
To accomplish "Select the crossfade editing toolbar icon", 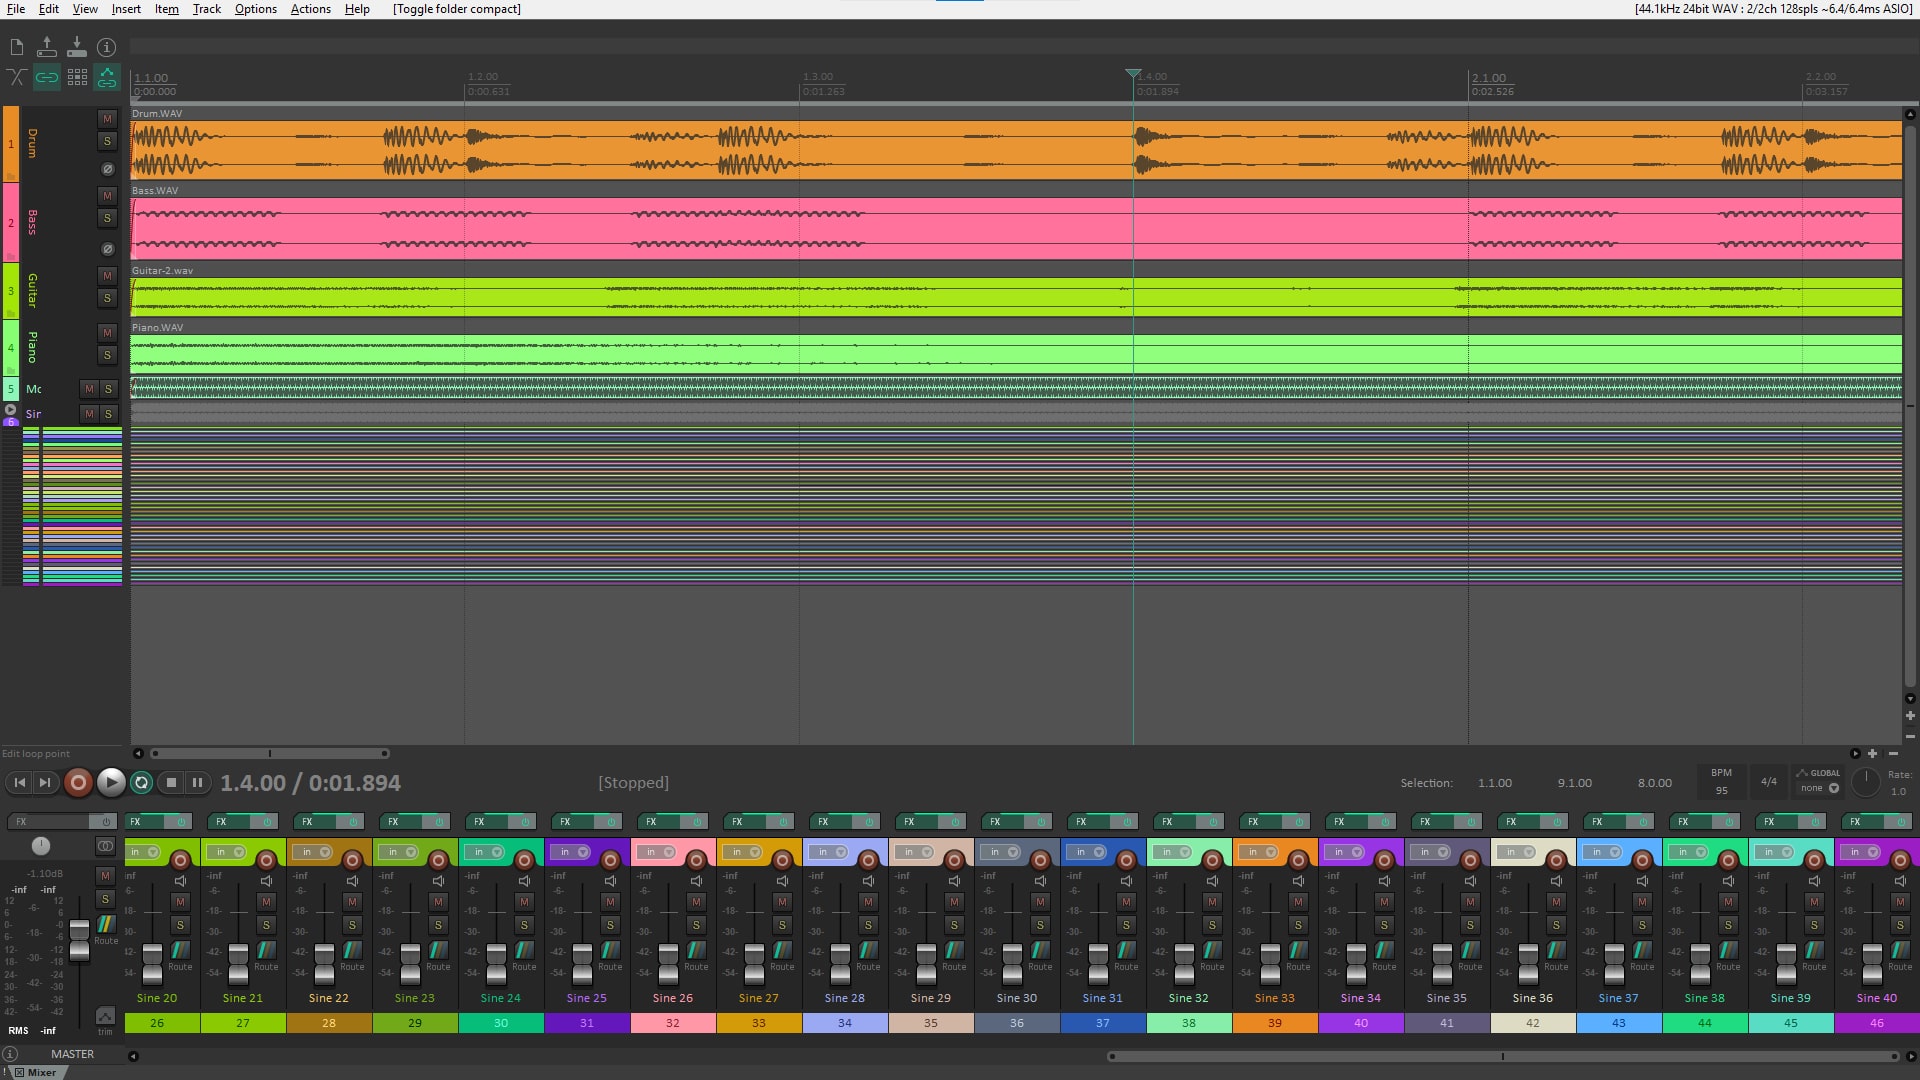I will [16, 77].
